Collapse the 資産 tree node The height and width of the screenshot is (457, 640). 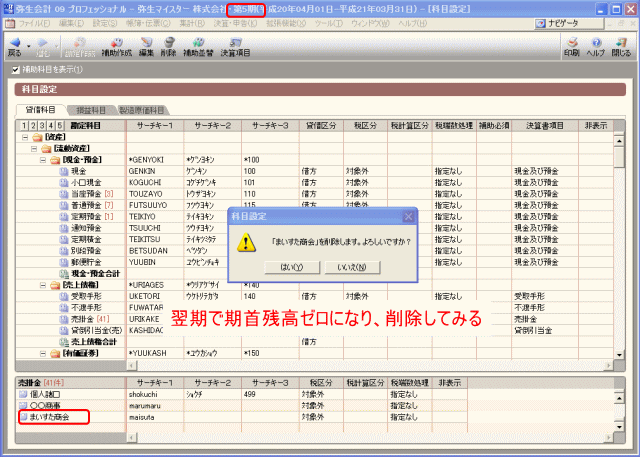click(25, 137)
